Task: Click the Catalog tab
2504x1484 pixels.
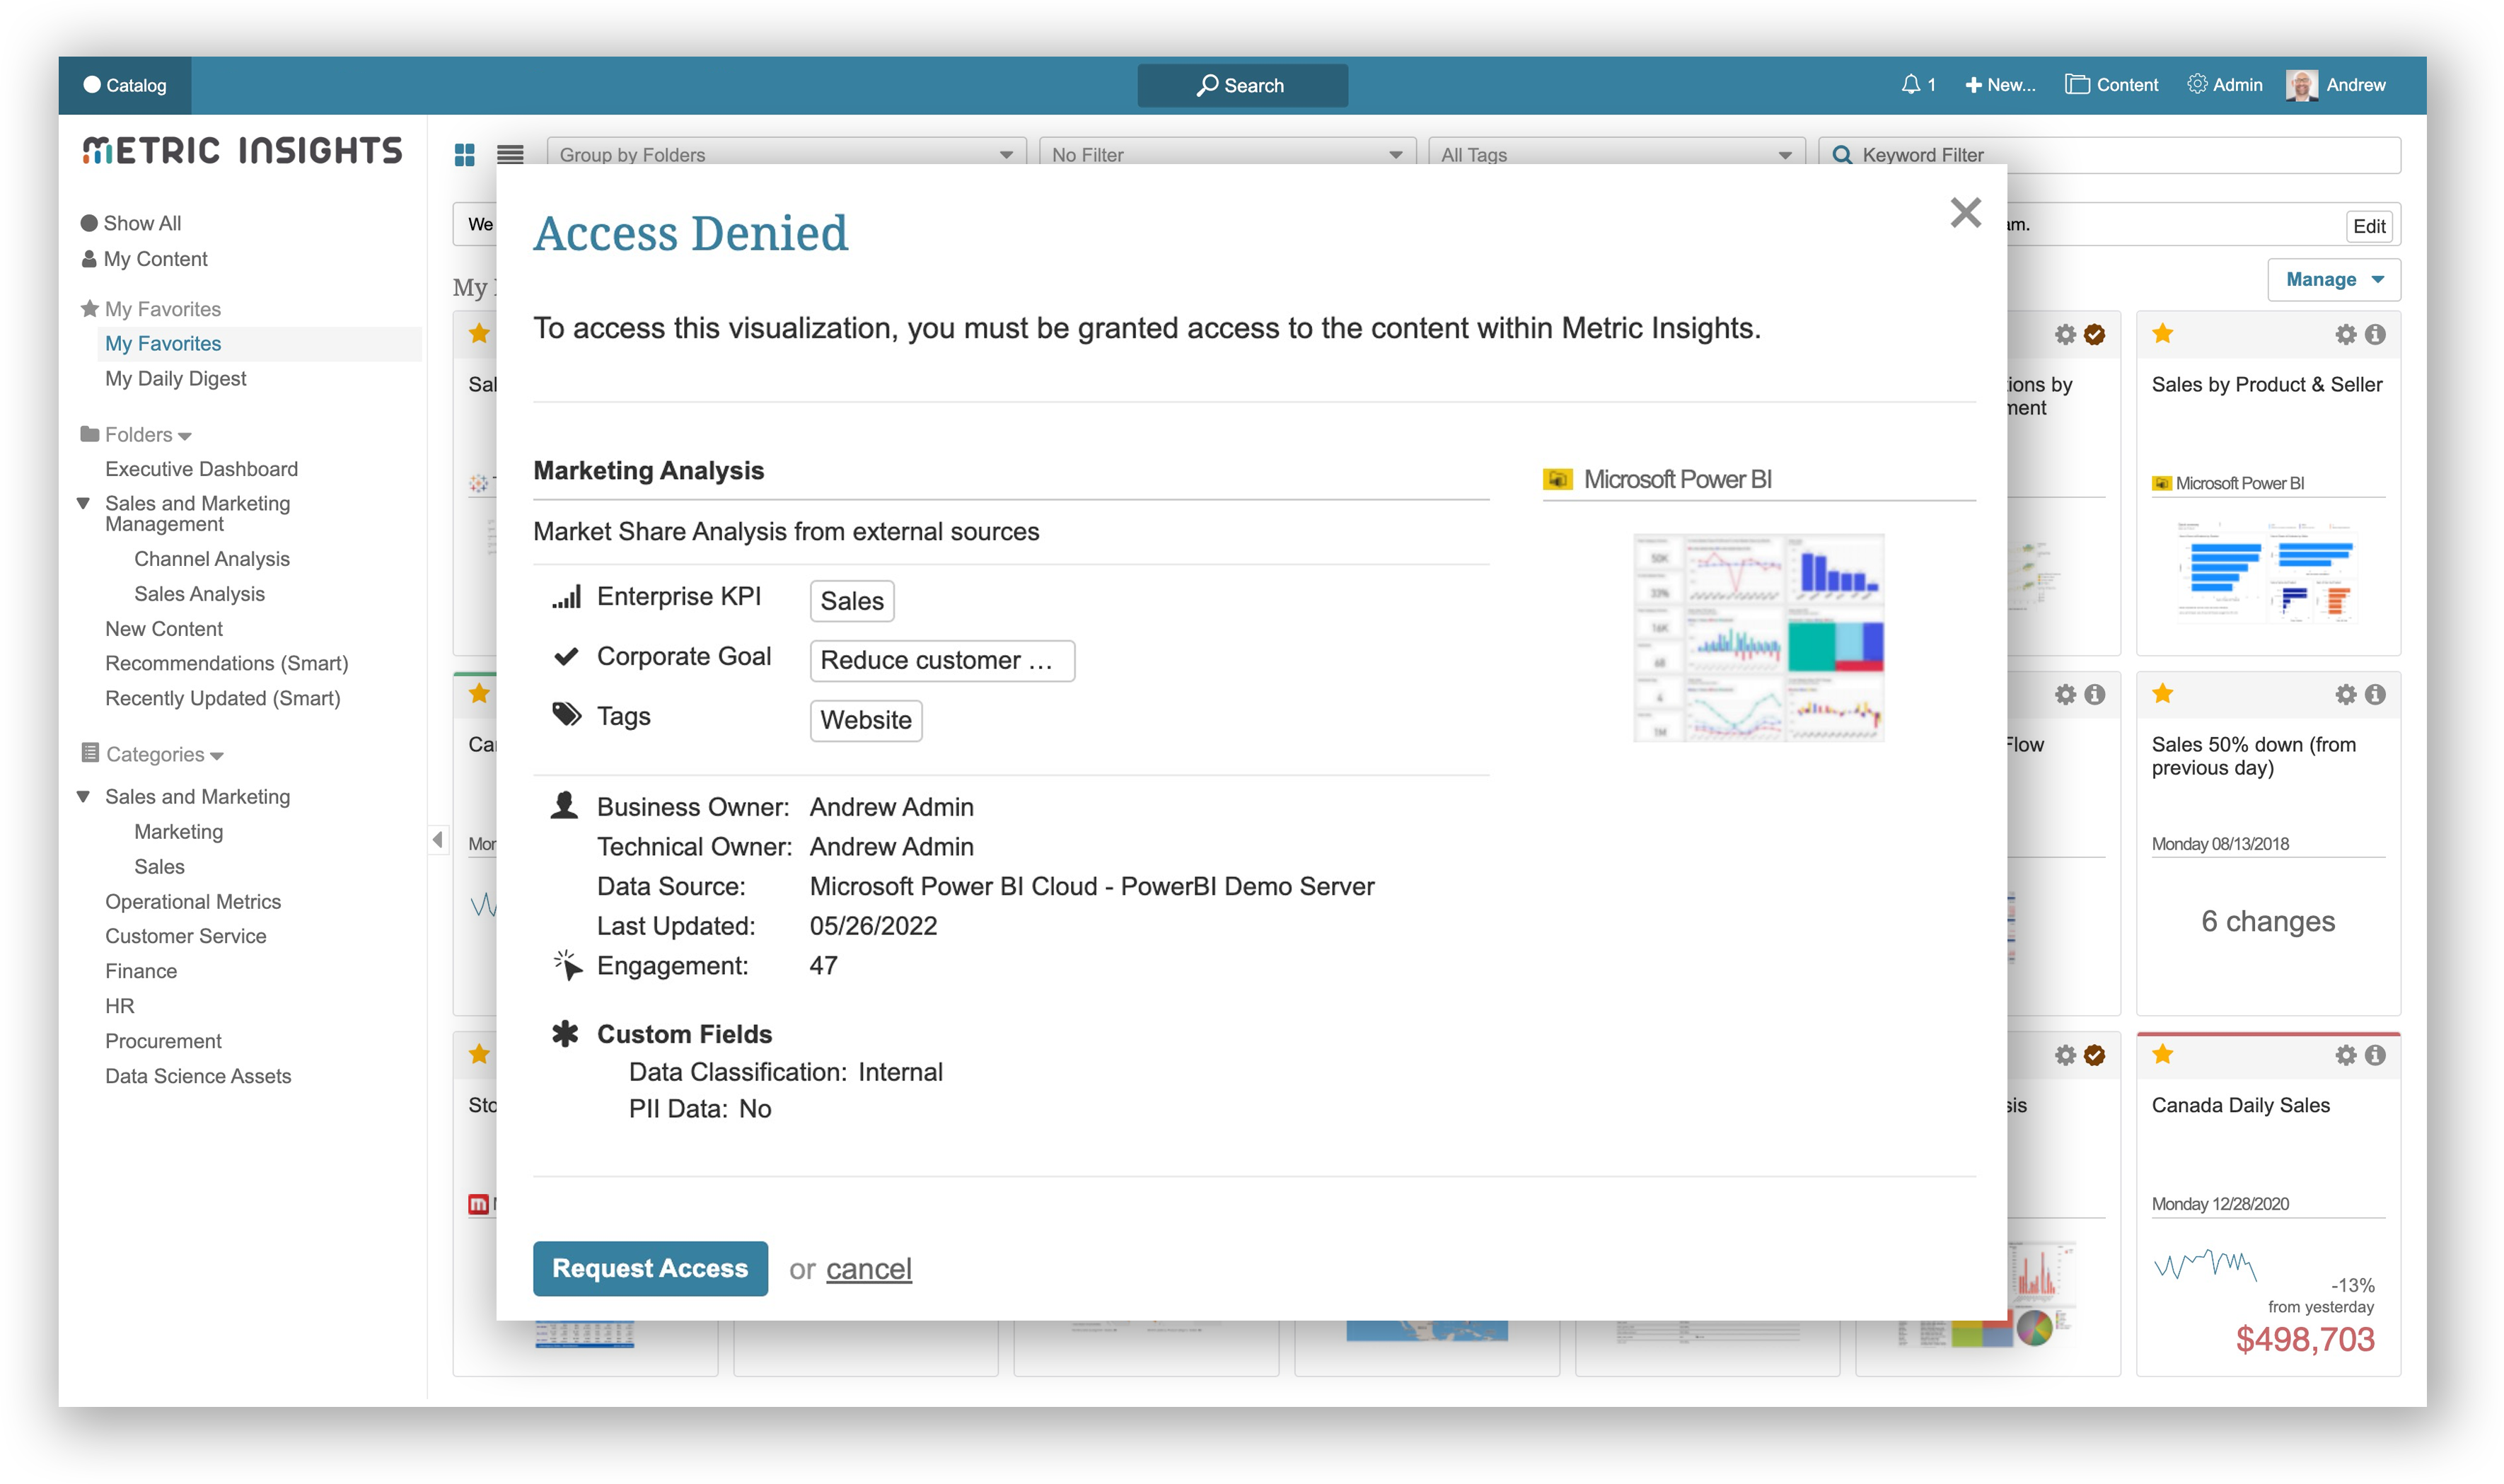Action: pyautogui.click(x=125, y=85)
